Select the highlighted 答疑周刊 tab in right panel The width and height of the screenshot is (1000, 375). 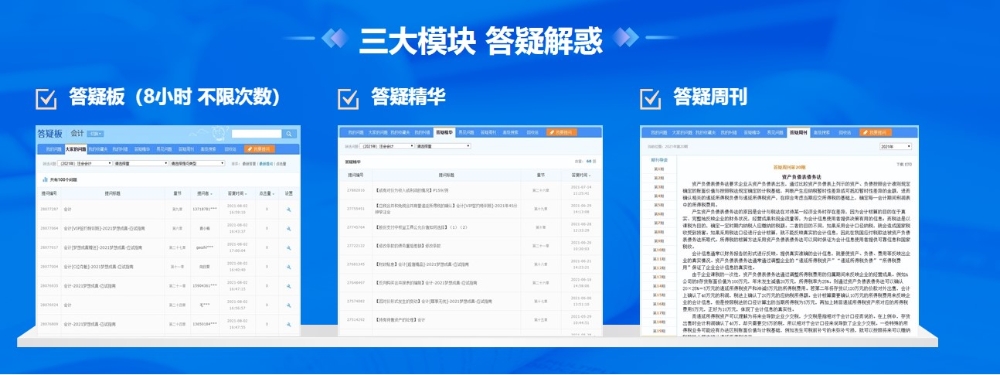[x=798, y=133]
